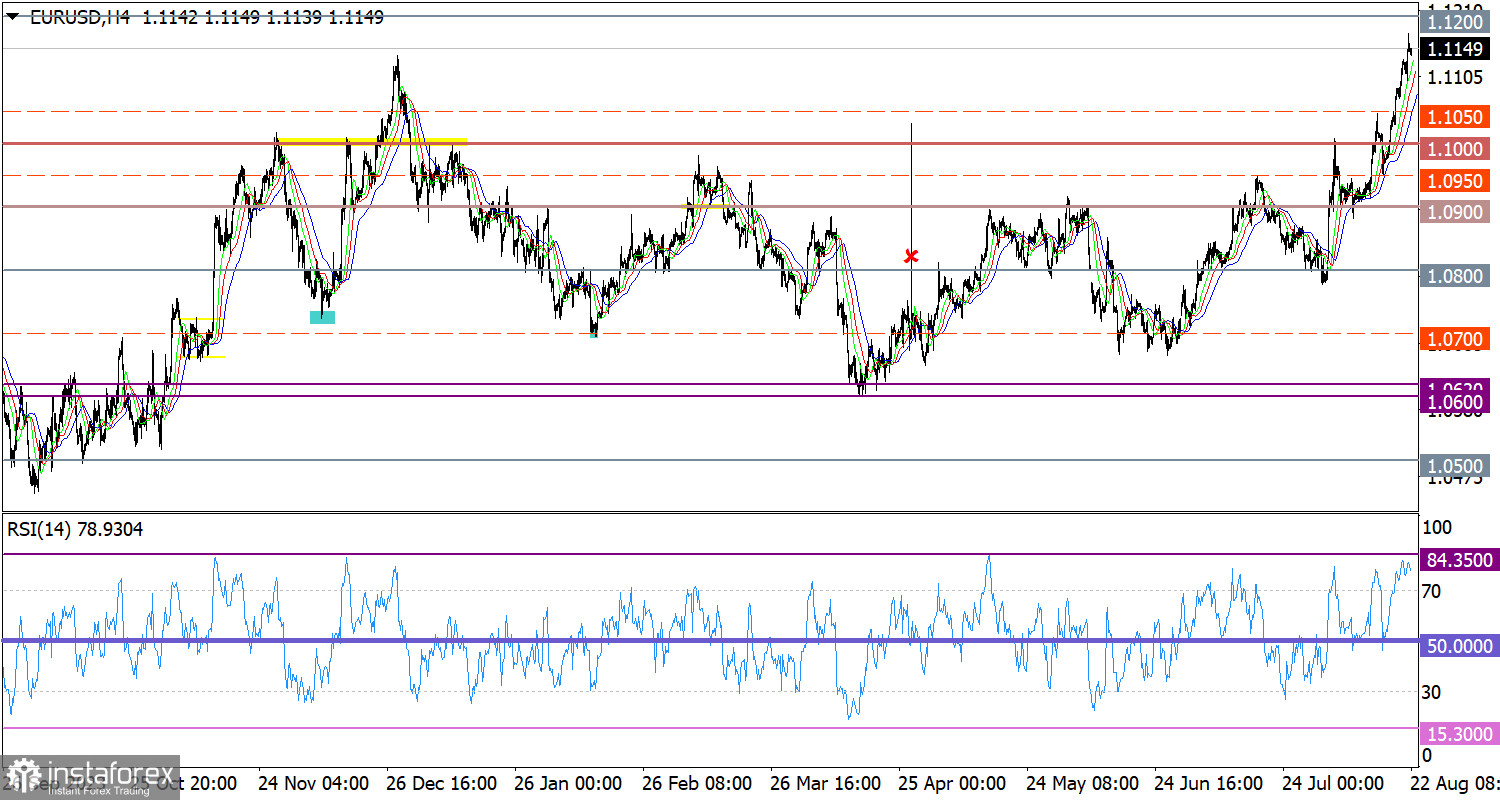Click the InstaForex logo watermark
Screen dimensions: 1500x800
pos(90,775)
